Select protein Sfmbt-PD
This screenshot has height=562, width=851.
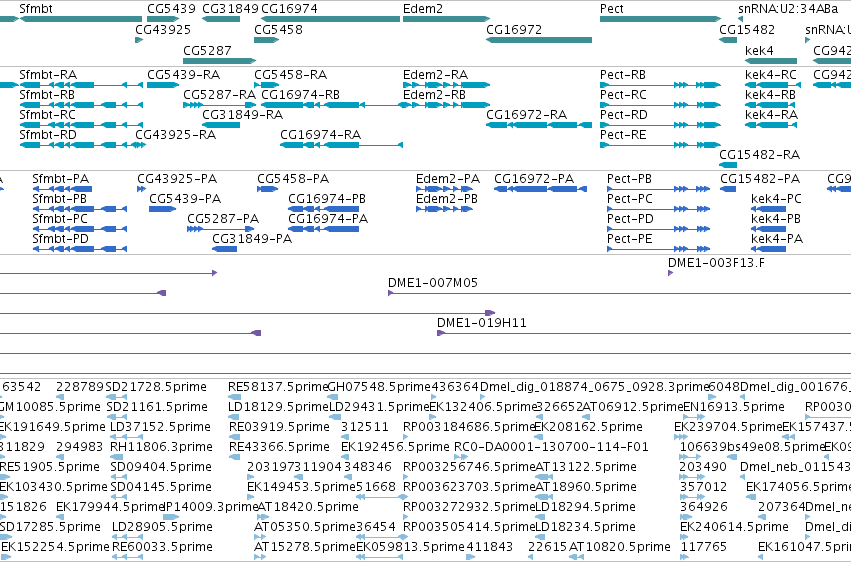pyautogui.click(x=80, y=249)
